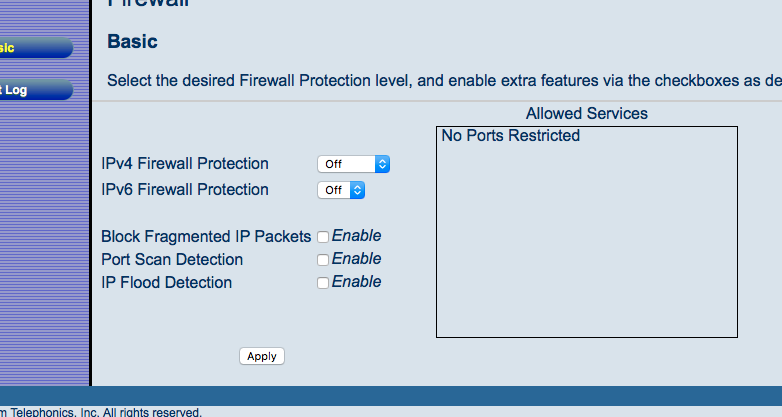782x417 pixels.
Task: Click the Allowed Services heading
Action: 586,114
